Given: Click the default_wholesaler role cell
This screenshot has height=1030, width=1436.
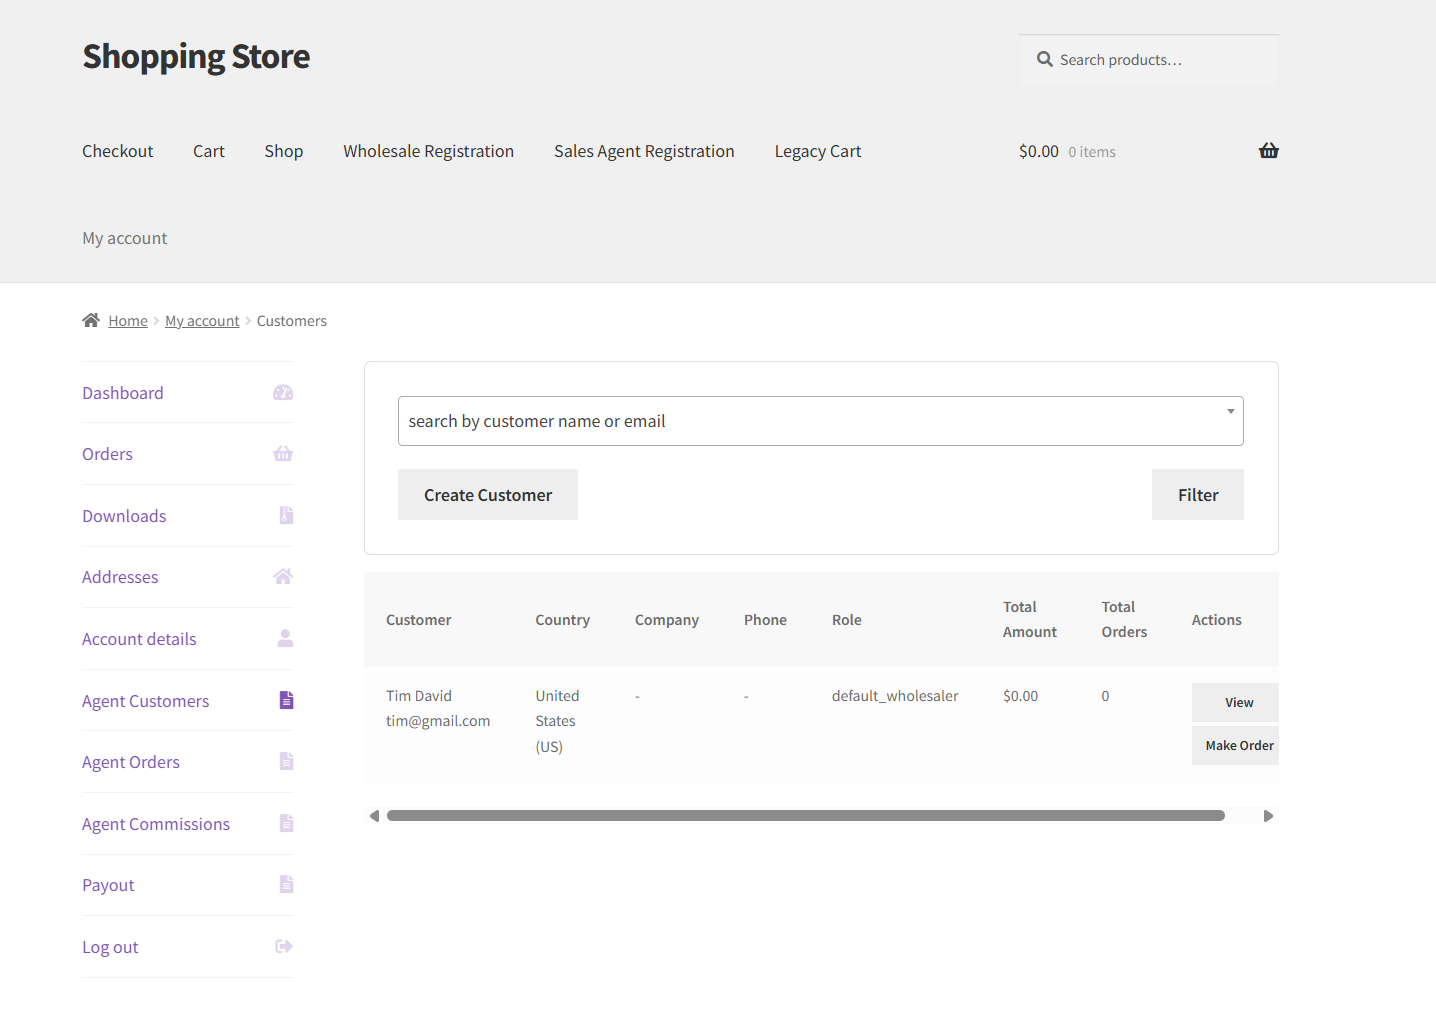Looking at the screenshot, I should pos(895,696).
